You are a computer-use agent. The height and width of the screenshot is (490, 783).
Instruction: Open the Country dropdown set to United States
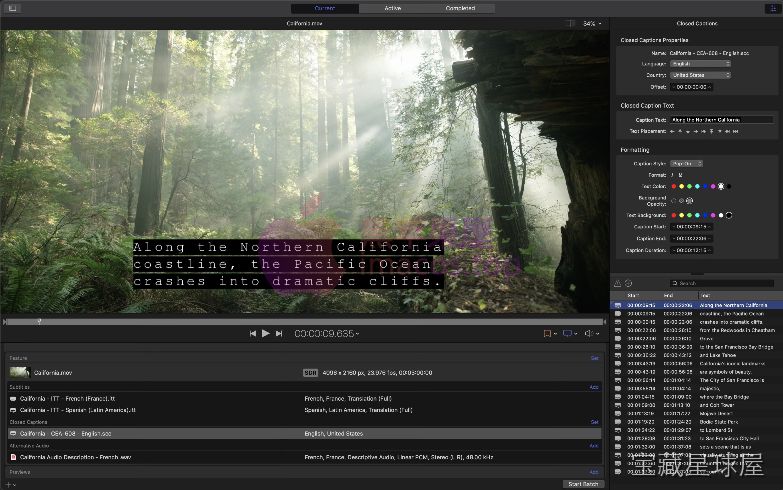(x=700, y=75)
